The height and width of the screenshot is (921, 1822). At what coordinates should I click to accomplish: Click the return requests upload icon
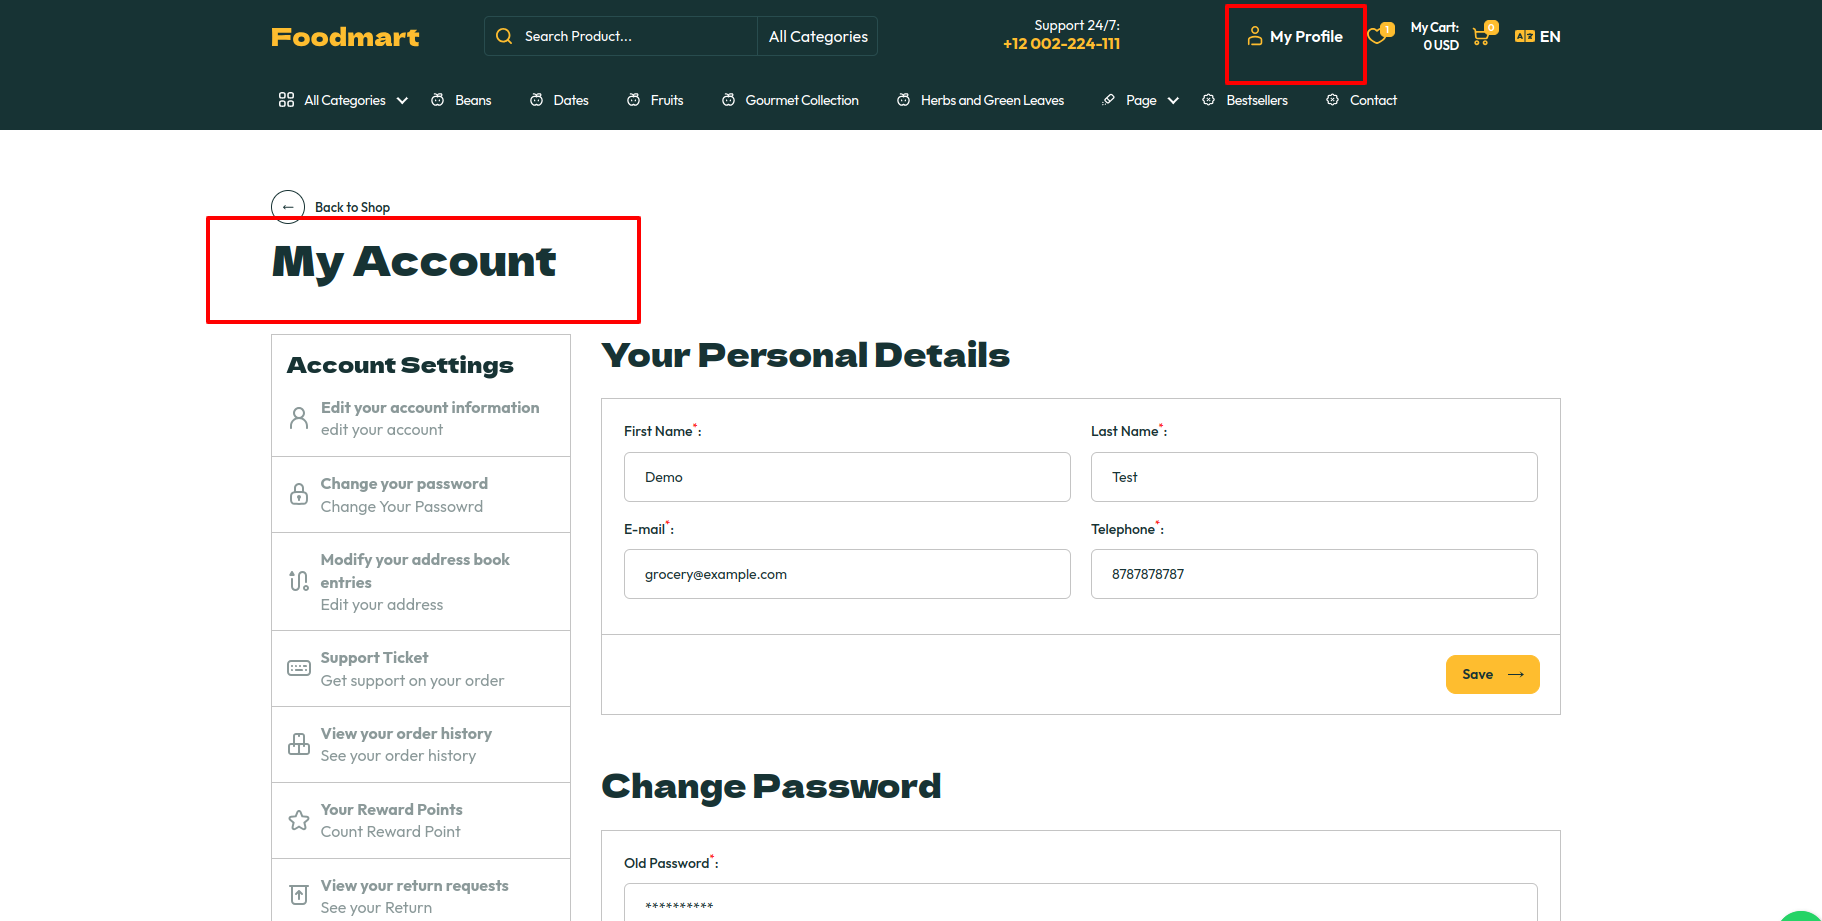point(299,895)
